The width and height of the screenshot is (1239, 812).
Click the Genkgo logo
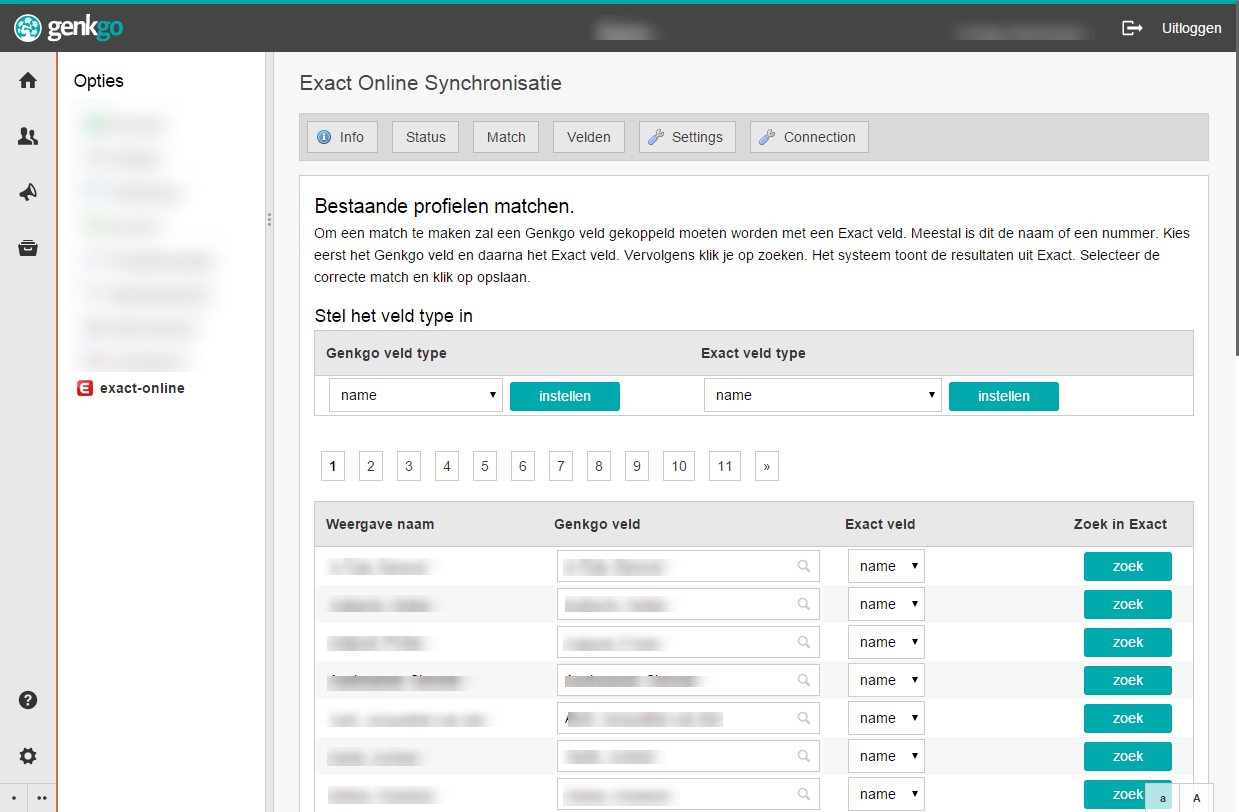[x=69, y=28]
